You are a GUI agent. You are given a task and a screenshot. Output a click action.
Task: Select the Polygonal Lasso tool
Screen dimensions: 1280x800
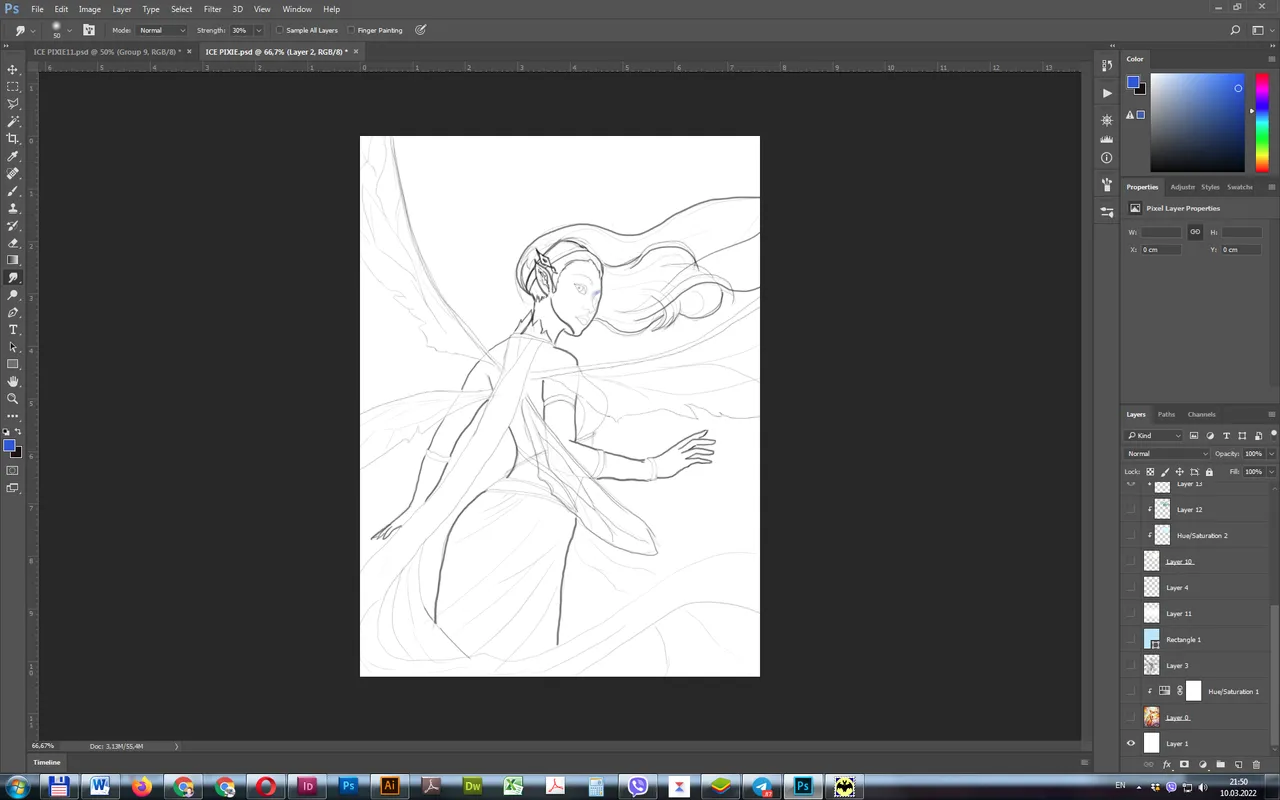point(13,104)
